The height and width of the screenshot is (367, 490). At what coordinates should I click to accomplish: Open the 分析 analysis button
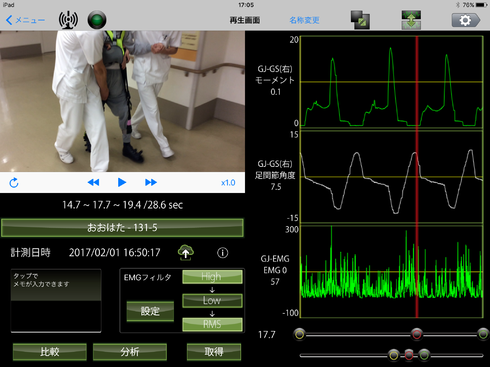[x=130, y=352]
